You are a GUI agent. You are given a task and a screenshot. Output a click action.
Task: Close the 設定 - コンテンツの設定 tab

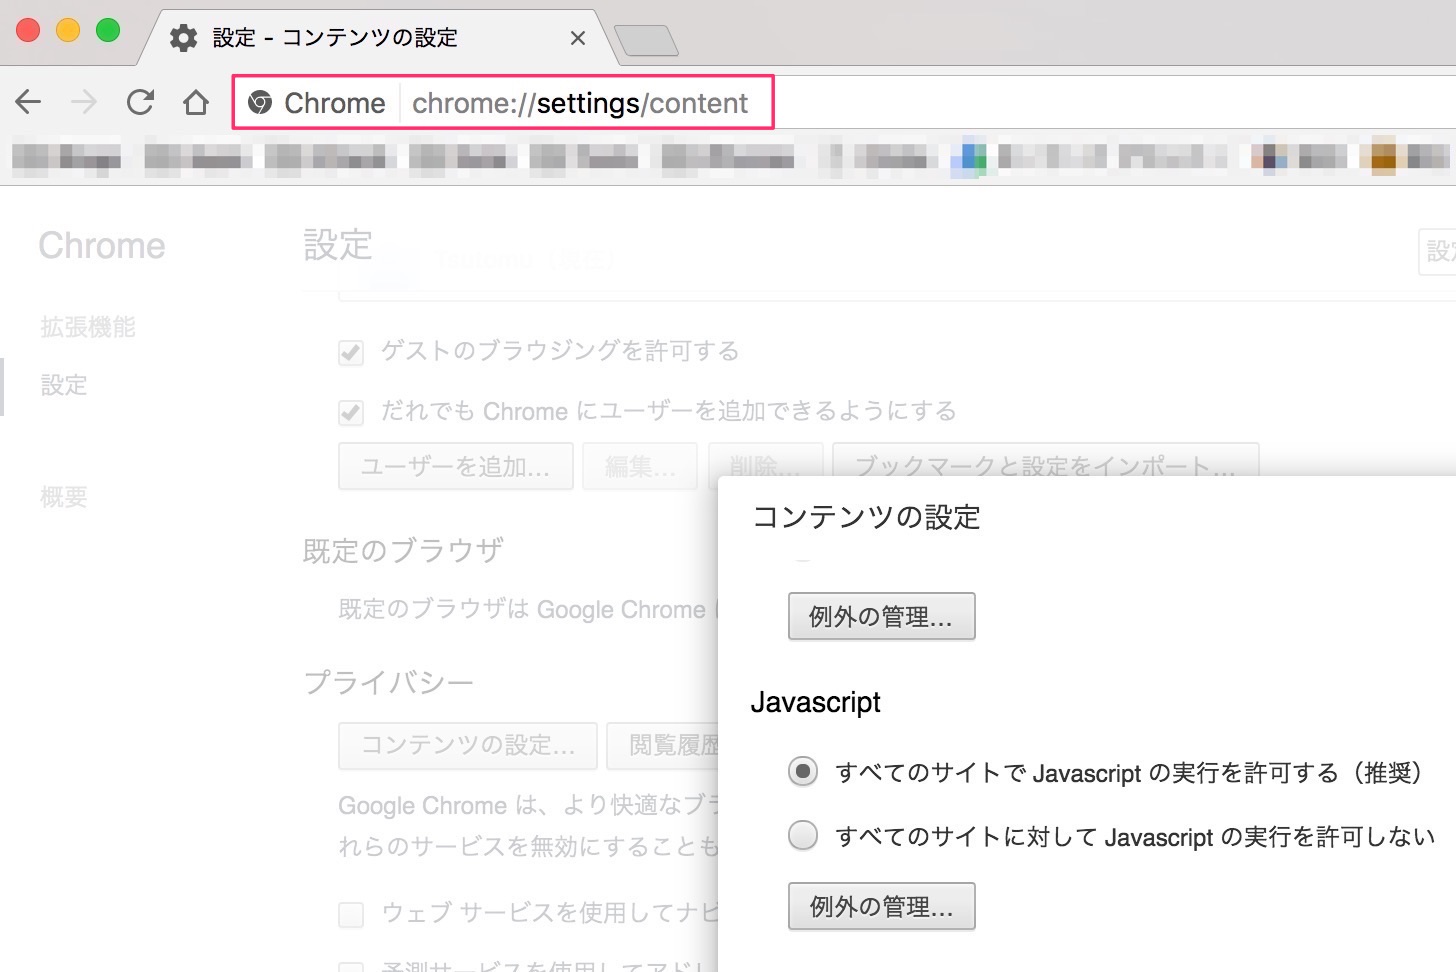pyautogui.click(x=577, y=38)
